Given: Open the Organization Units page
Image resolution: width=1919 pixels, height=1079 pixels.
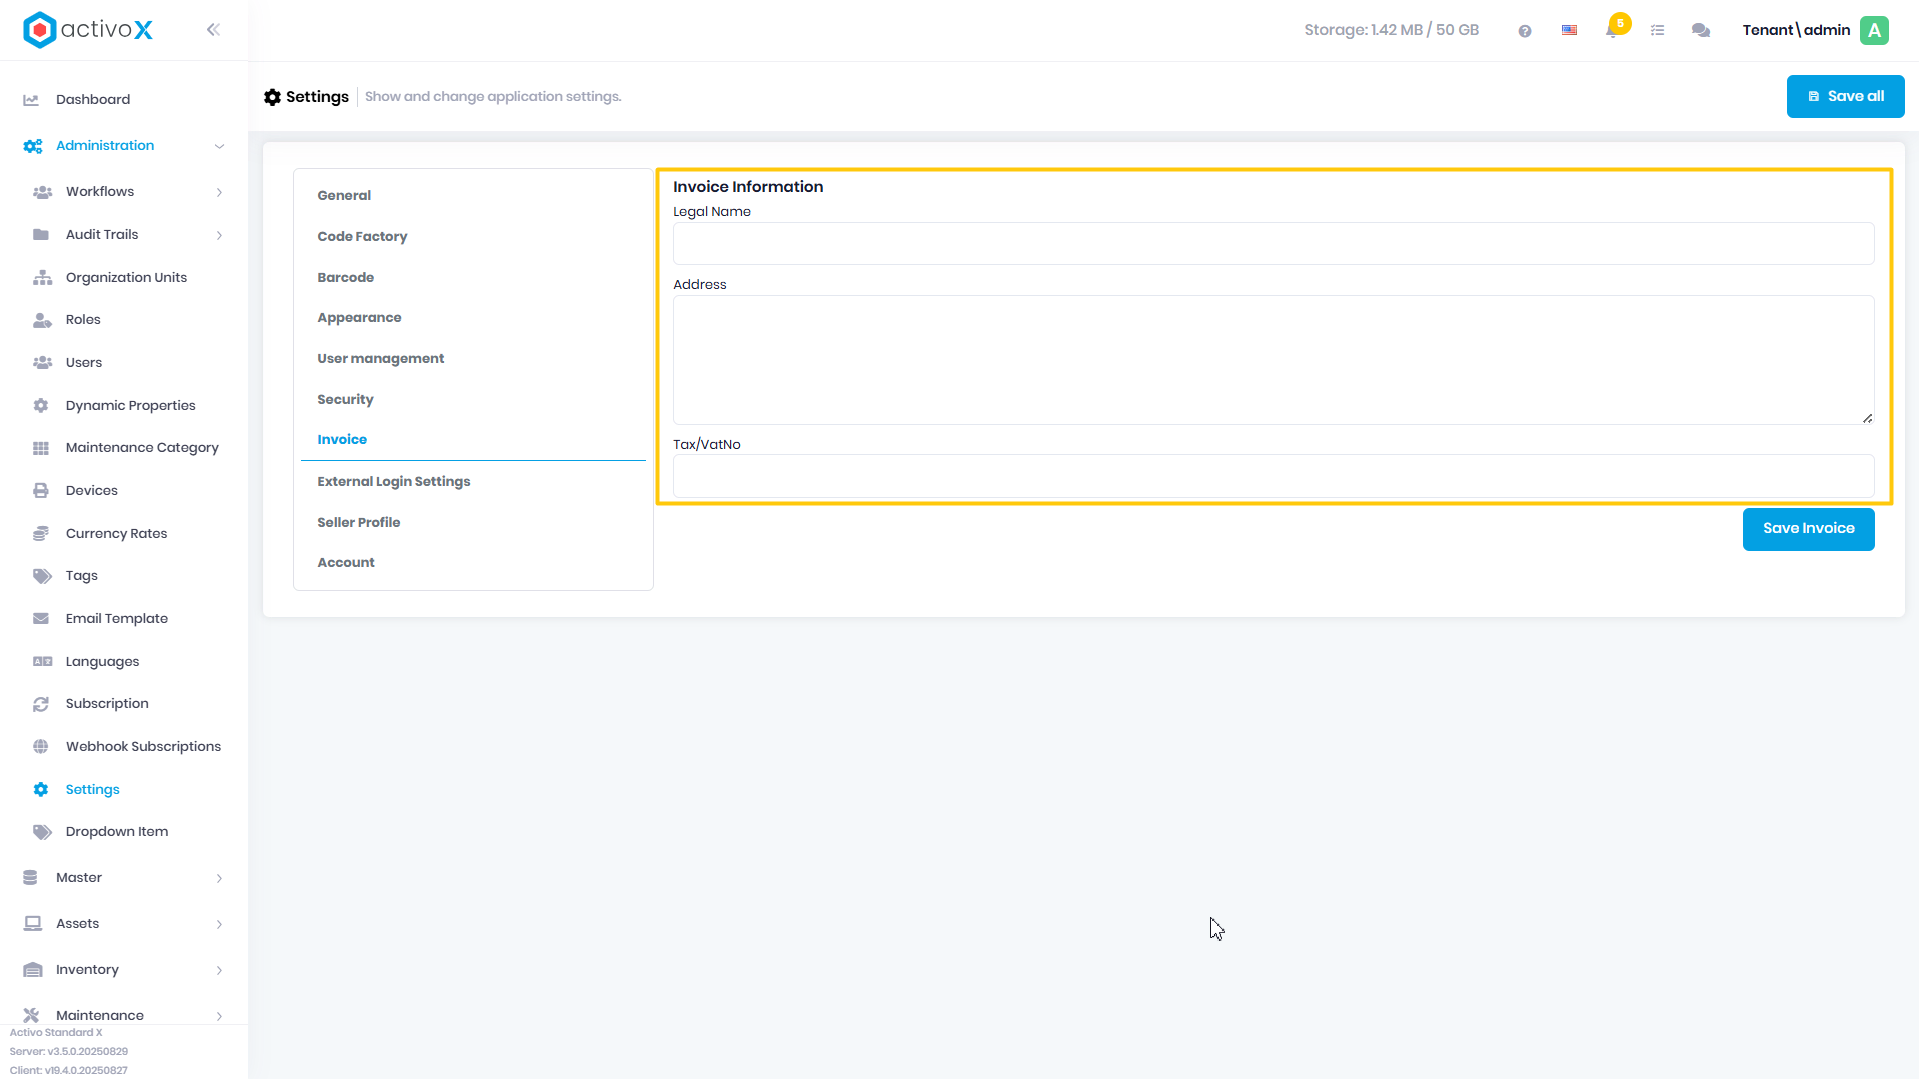Looking at the screenshot, I should tap(126, 278).
